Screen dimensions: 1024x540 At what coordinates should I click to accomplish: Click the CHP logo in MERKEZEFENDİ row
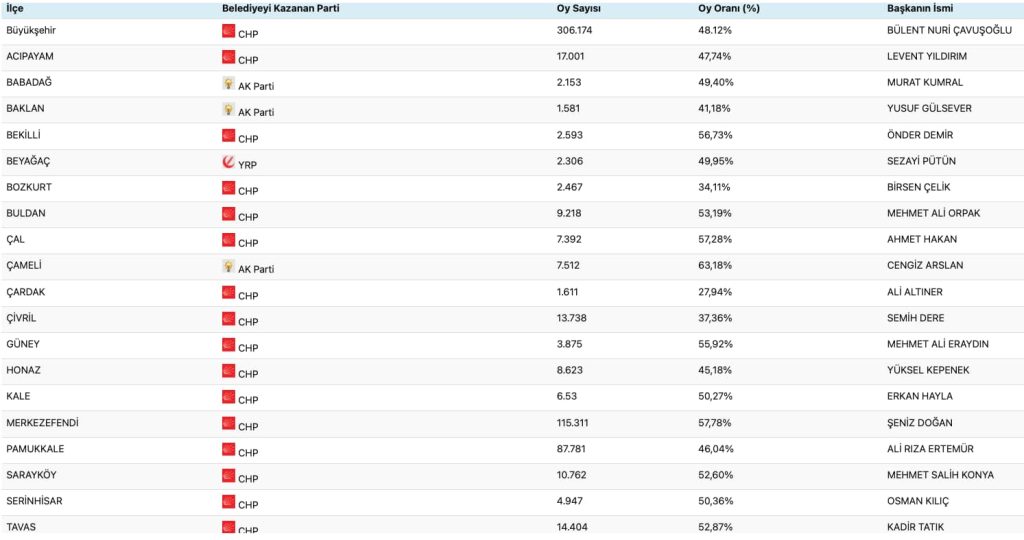coord(228,424)
